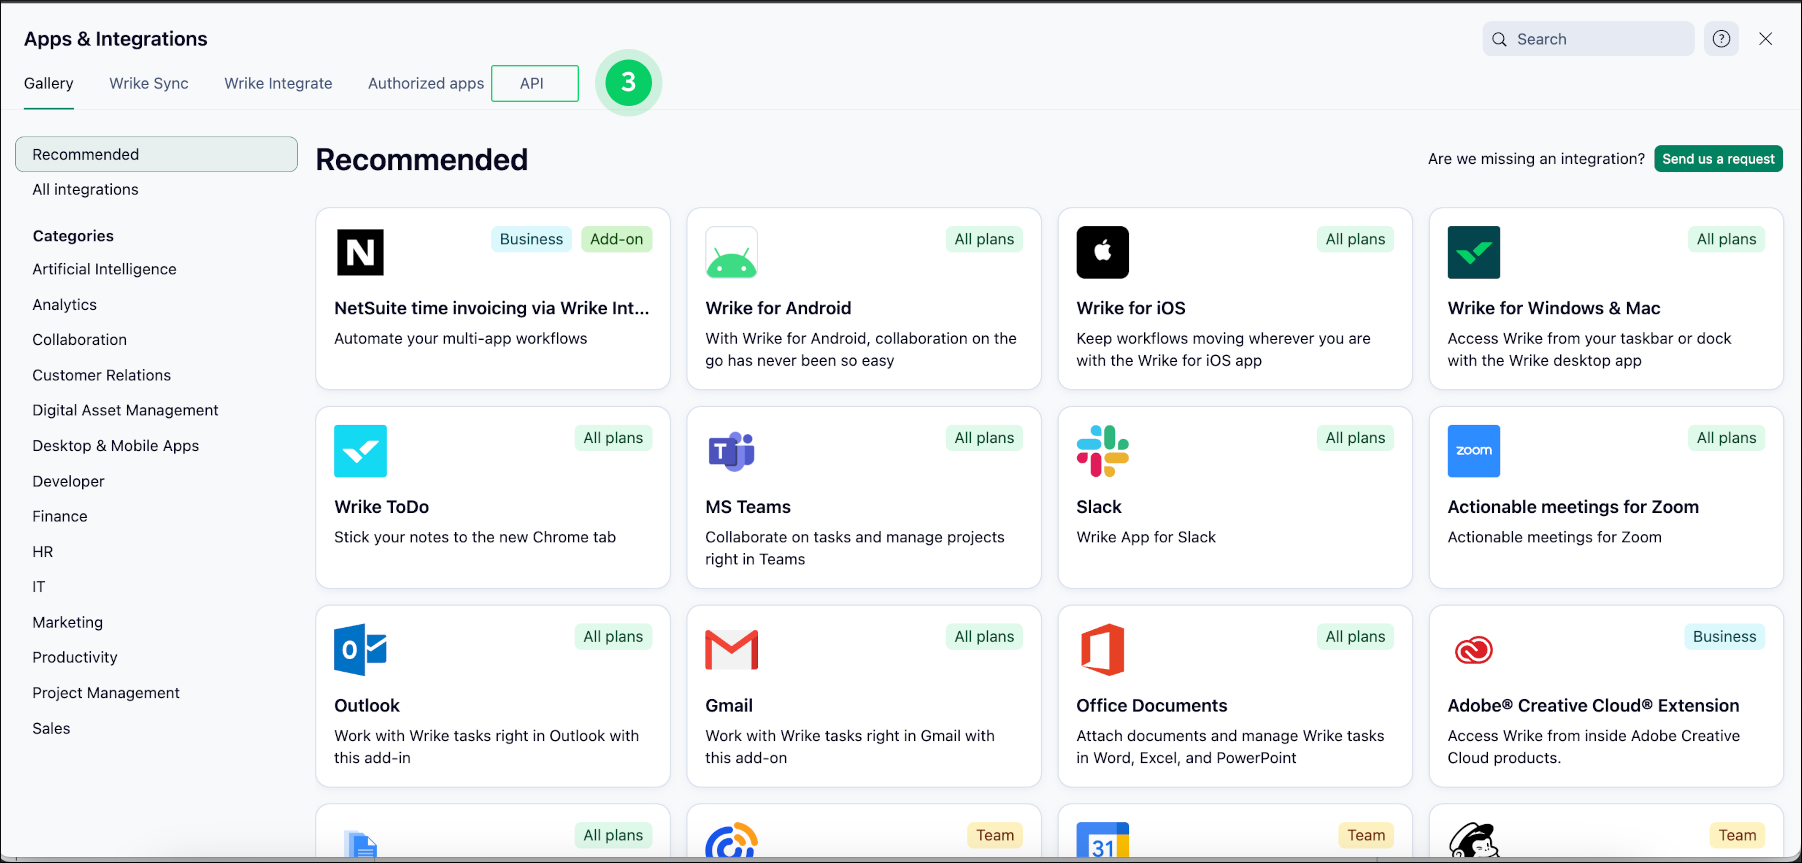Click the Office Documents logo icon
The height and width of the screenshot is (863, 1802).
pos(1102,650)
